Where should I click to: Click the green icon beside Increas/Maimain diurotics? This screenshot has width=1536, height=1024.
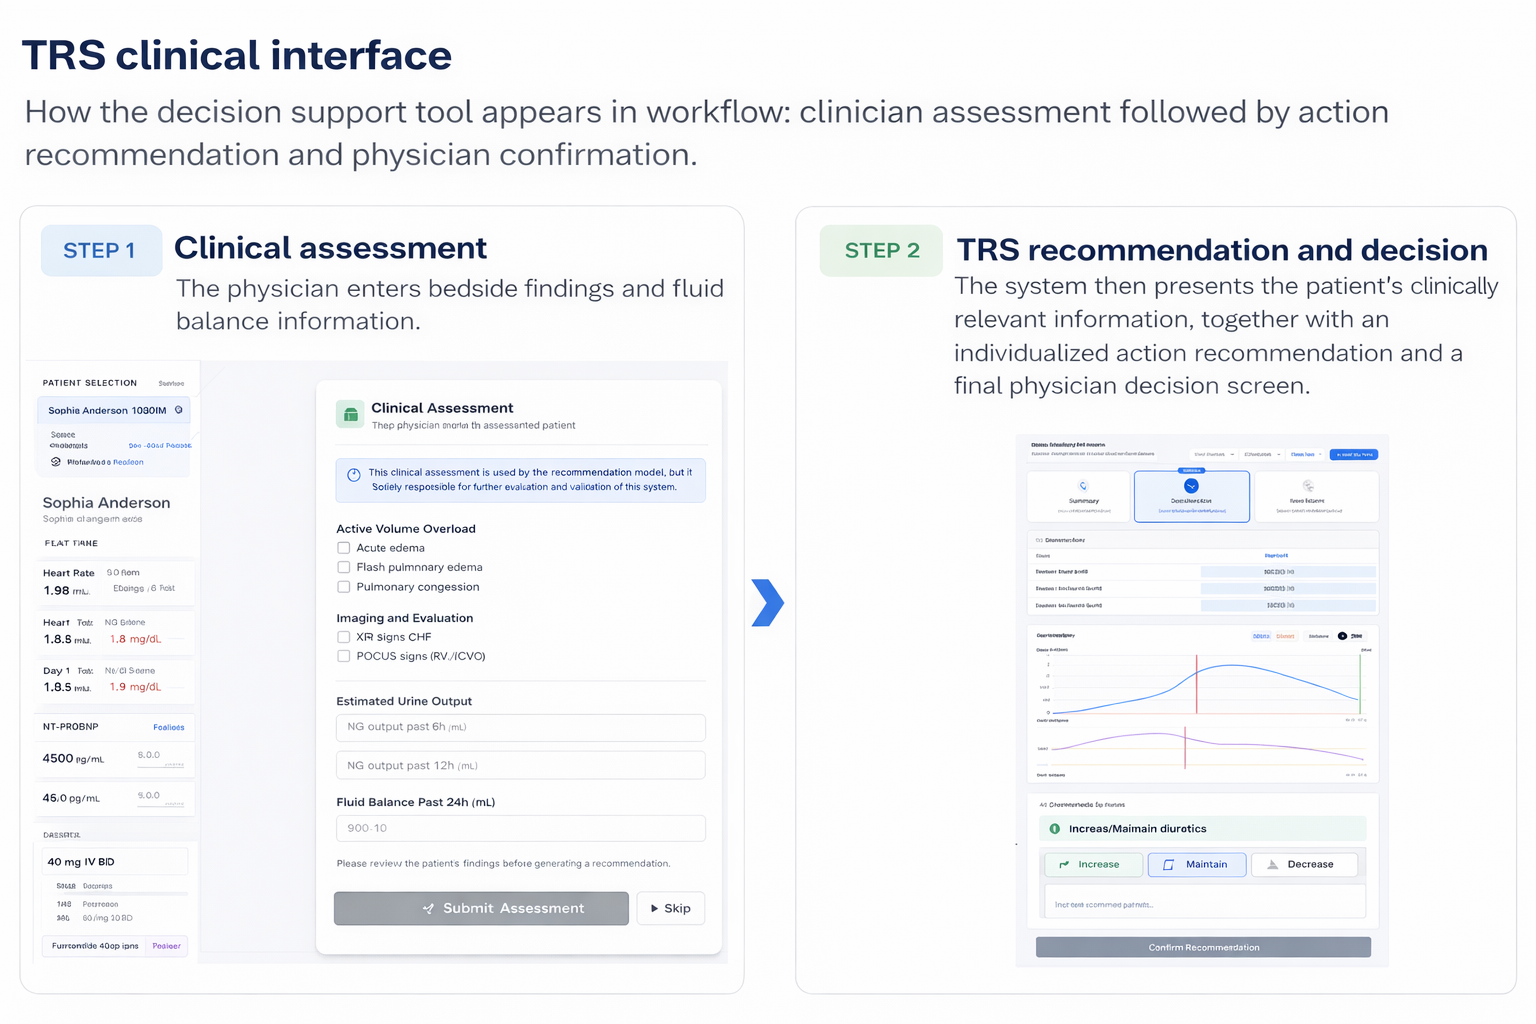click(x=1054, y=829)
